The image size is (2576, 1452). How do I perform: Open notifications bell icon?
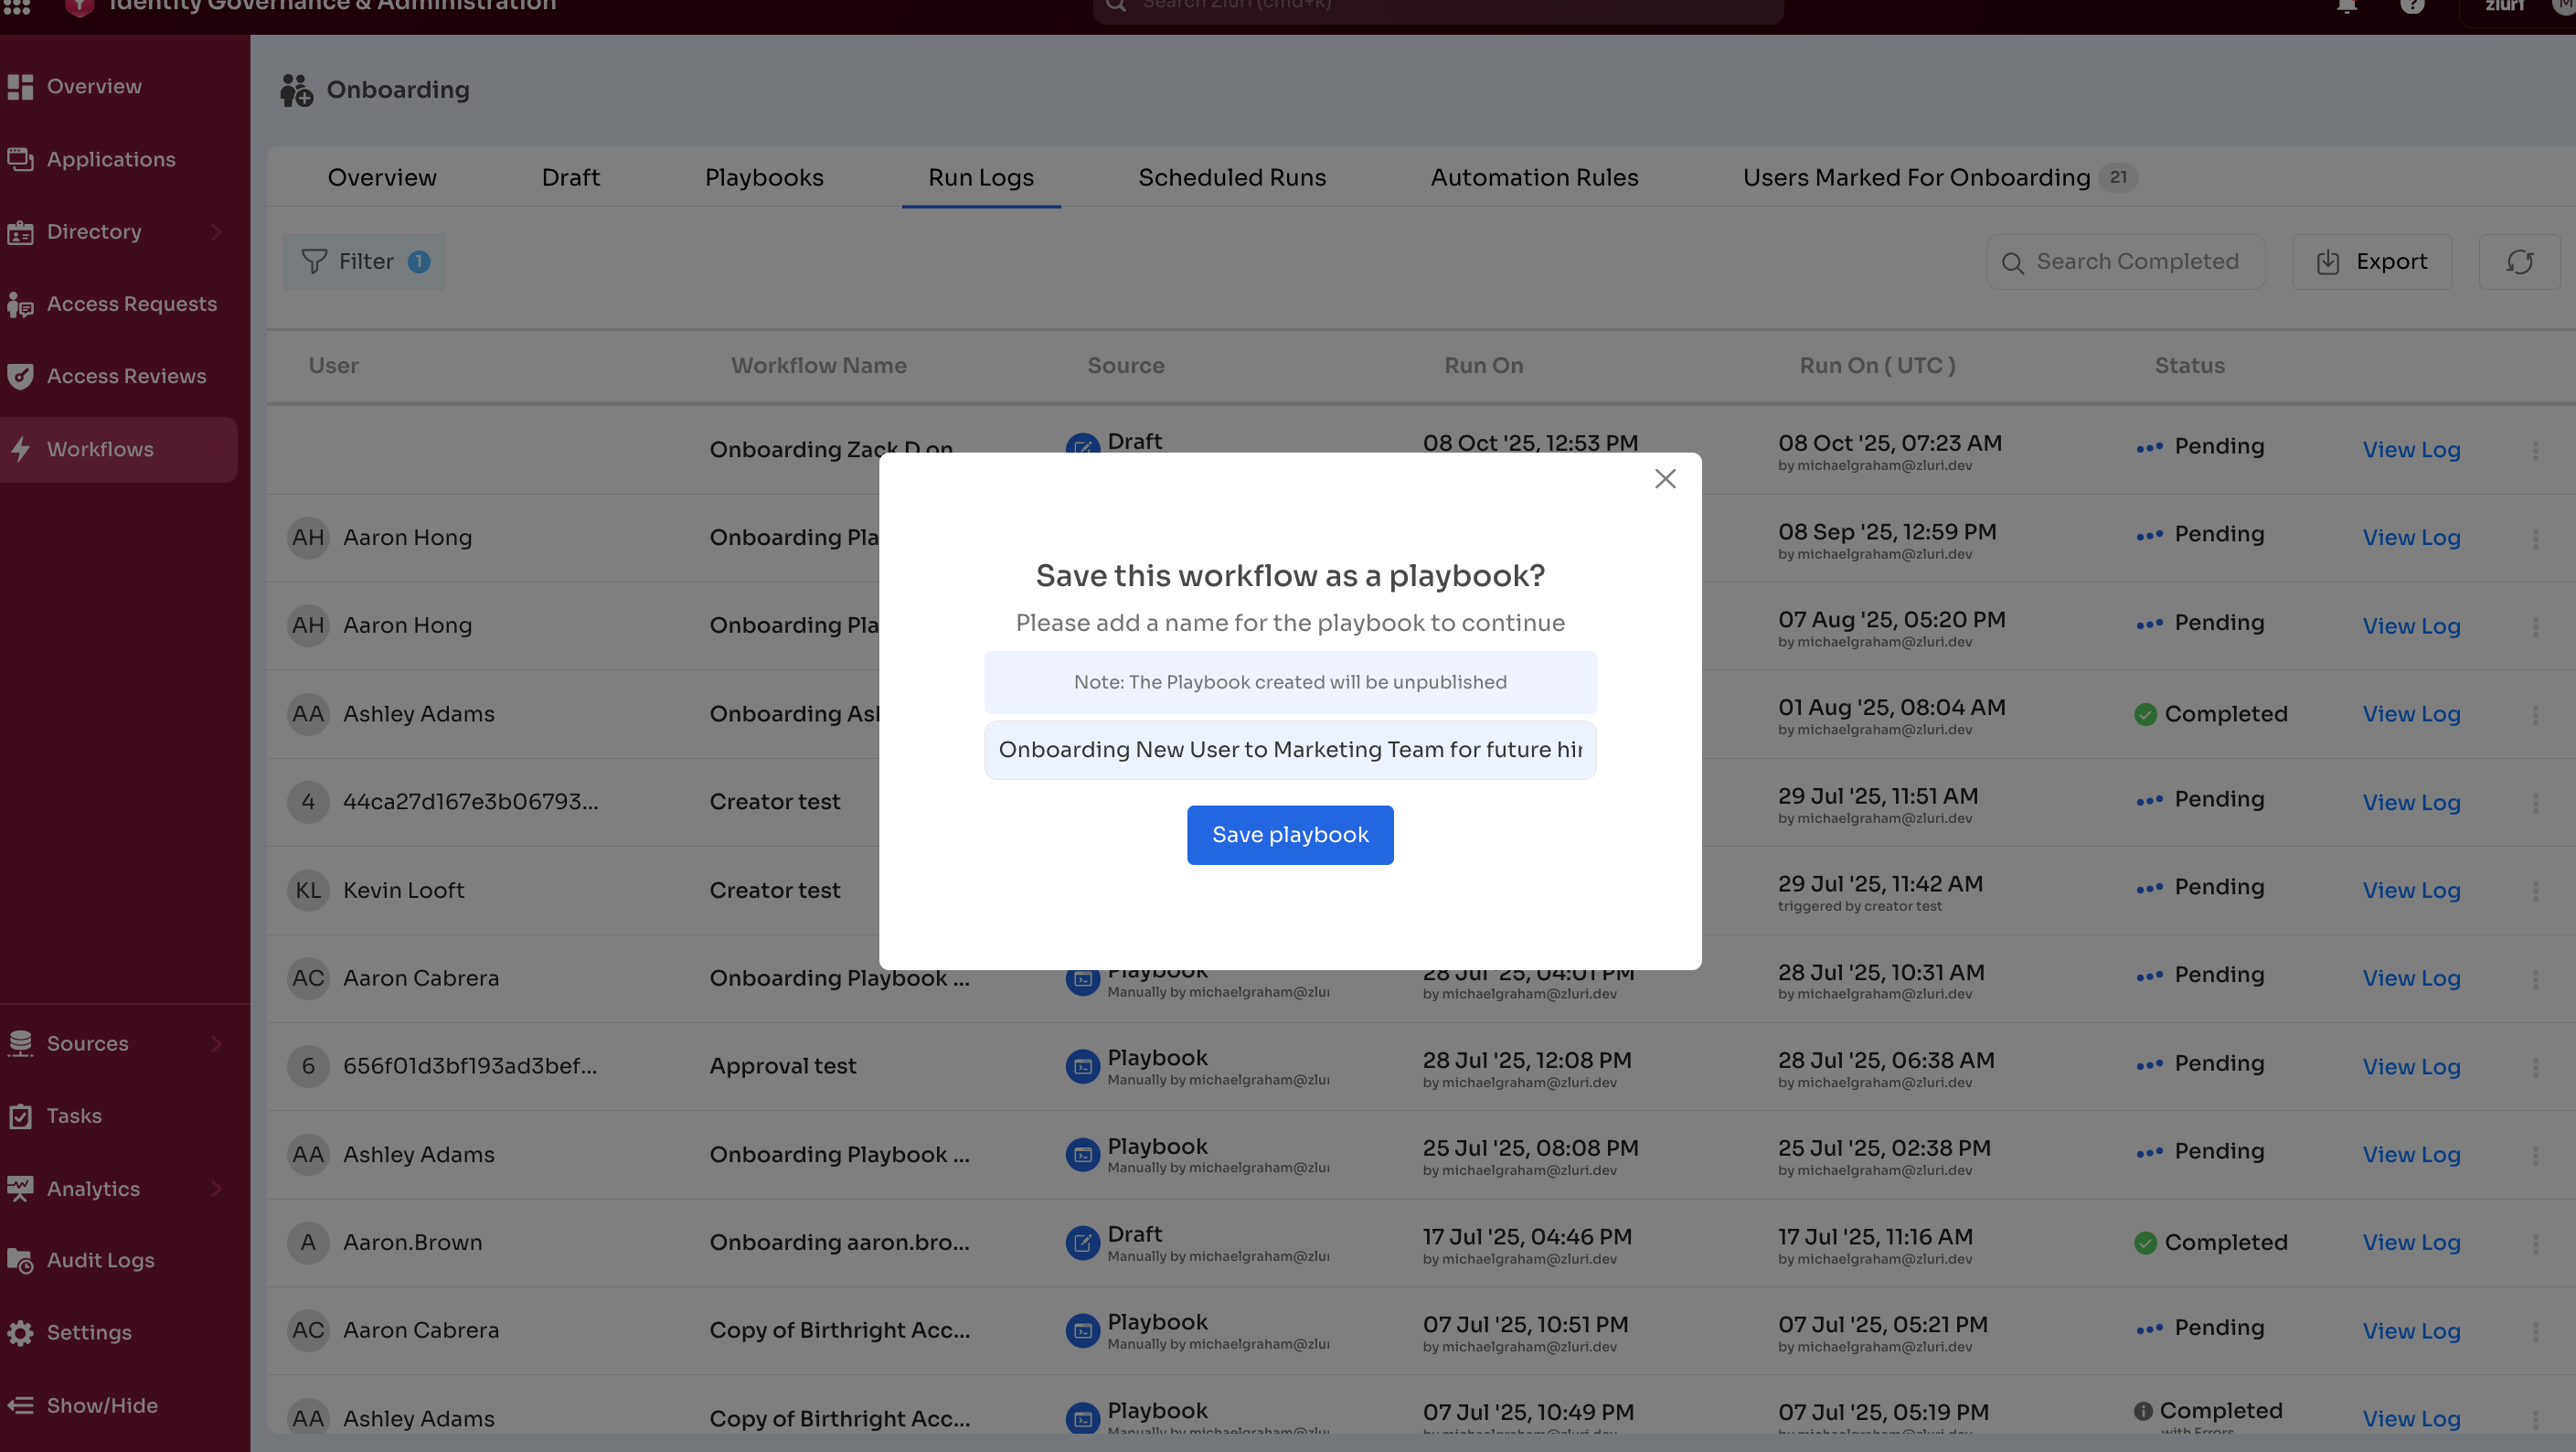click(x=2346, y=6)
